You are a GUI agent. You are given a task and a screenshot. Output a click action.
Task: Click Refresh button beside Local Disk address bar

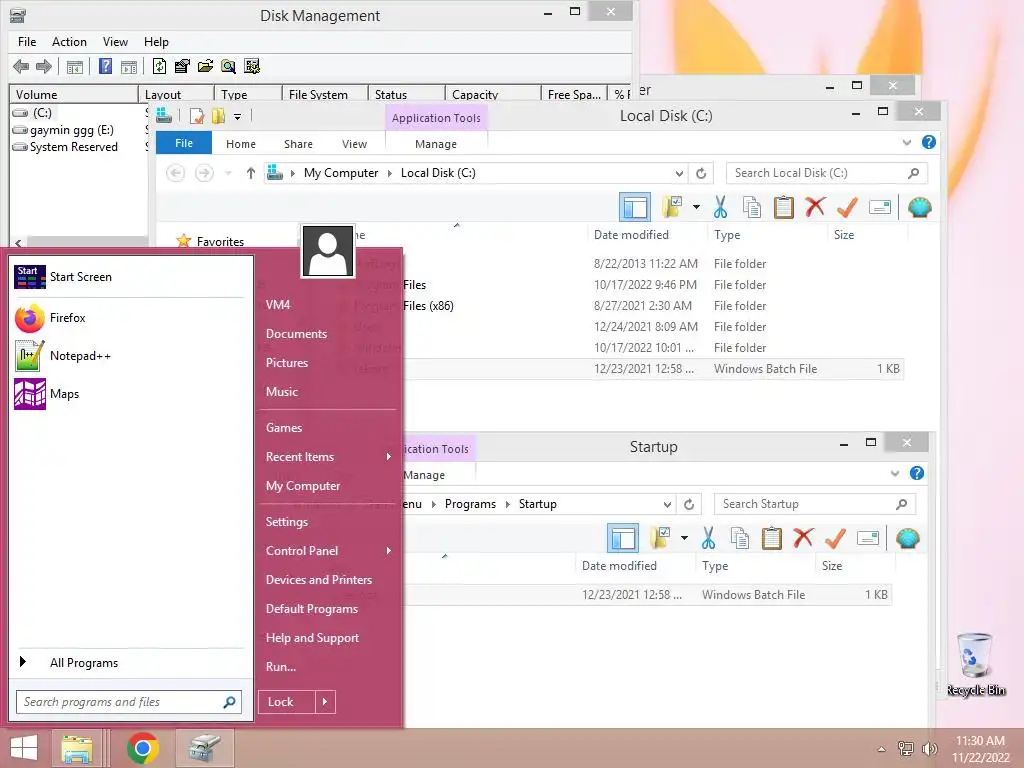[701, 173]
